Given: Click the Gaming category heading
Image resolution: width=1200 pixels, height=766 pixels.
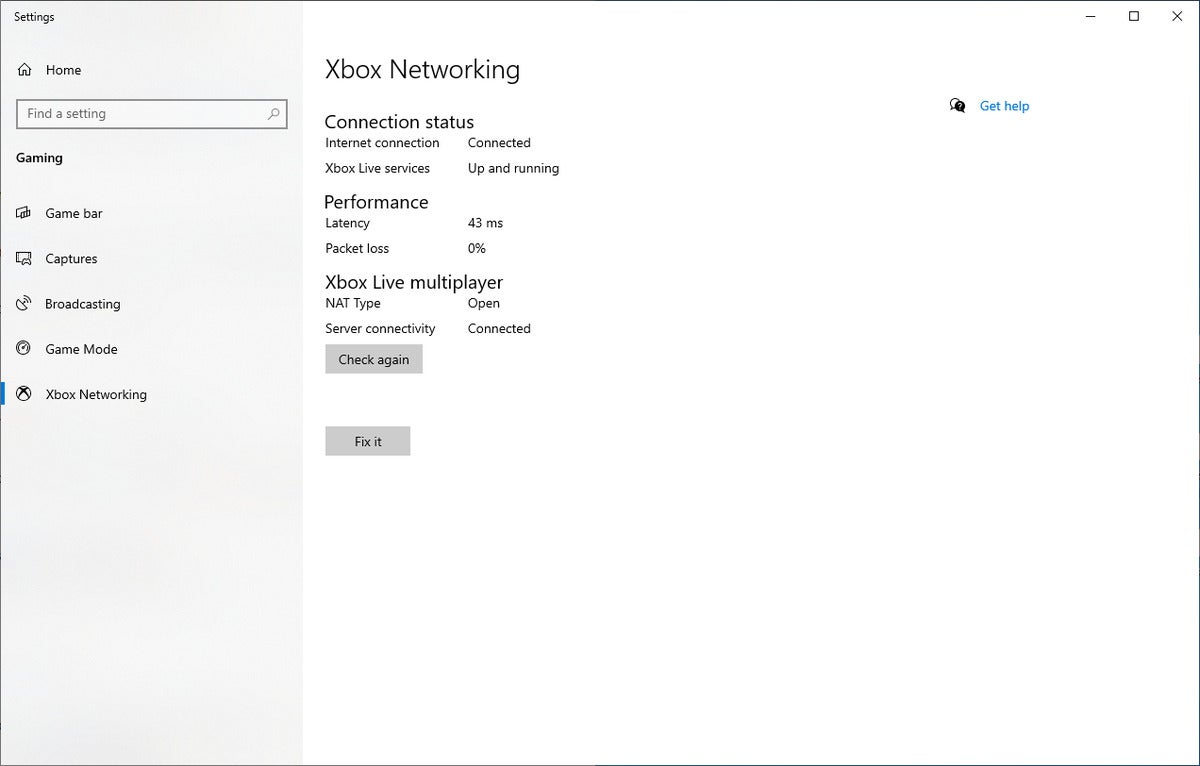Looking at the screenshot, I should pyautogui.click(x=39, y=158).
